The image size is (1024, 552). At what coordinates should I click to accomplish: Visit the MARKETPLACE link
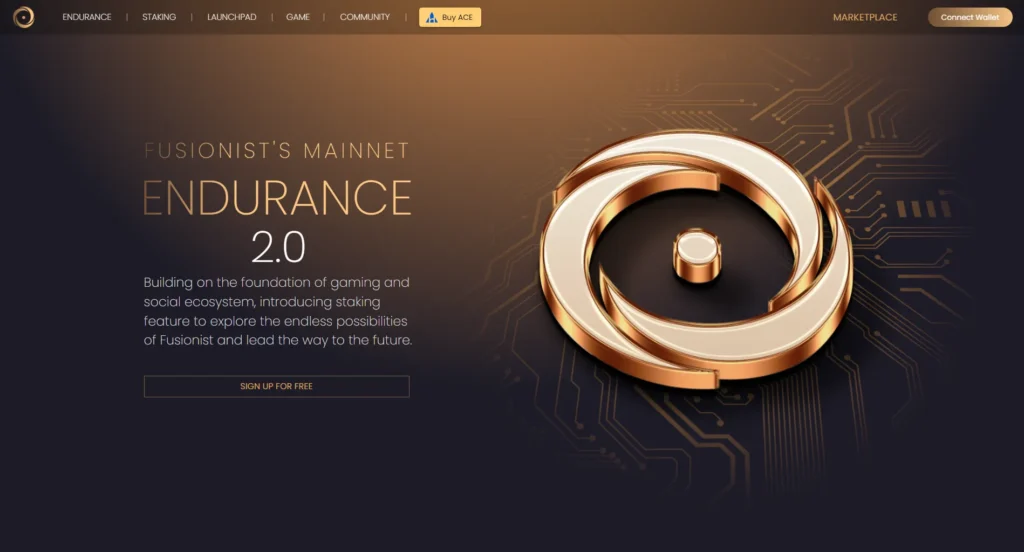[865, 18]
